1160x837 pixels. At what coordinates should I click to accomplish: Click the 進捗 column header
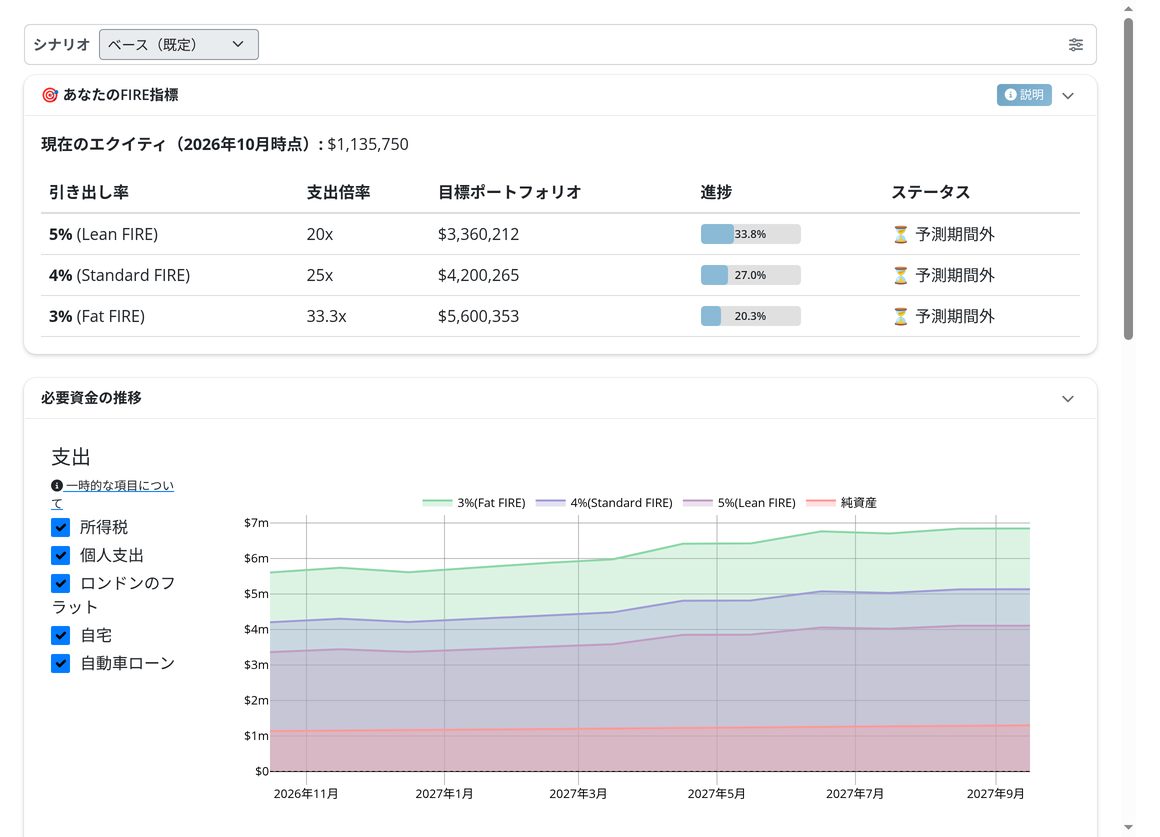(x=716, y=192)
